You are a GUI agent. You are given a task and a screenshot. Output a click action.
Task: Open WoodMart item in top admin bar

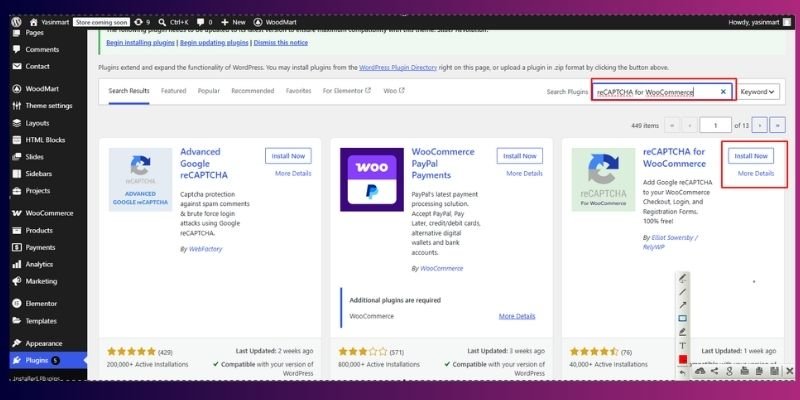(x=275, y=22)
